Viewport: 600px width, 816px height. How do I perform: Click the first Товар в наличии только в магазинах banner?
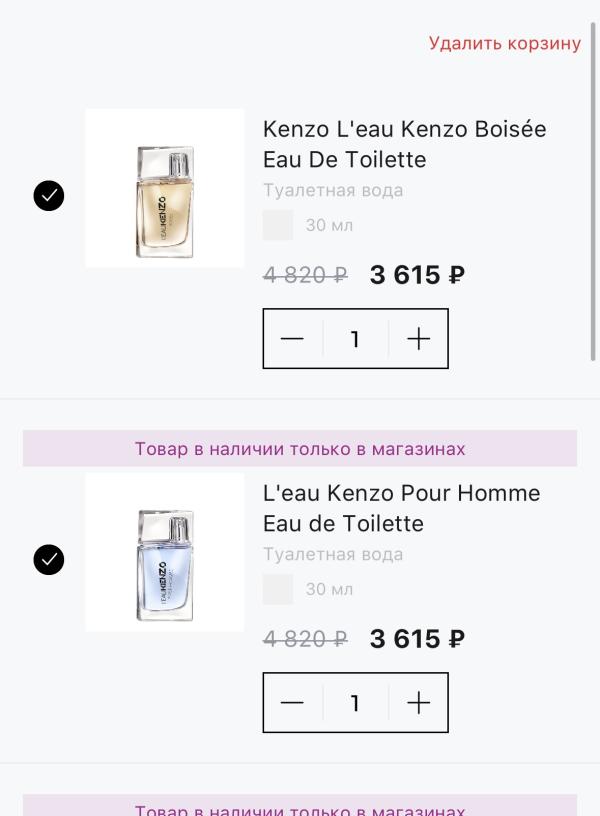tap(300, 449)
